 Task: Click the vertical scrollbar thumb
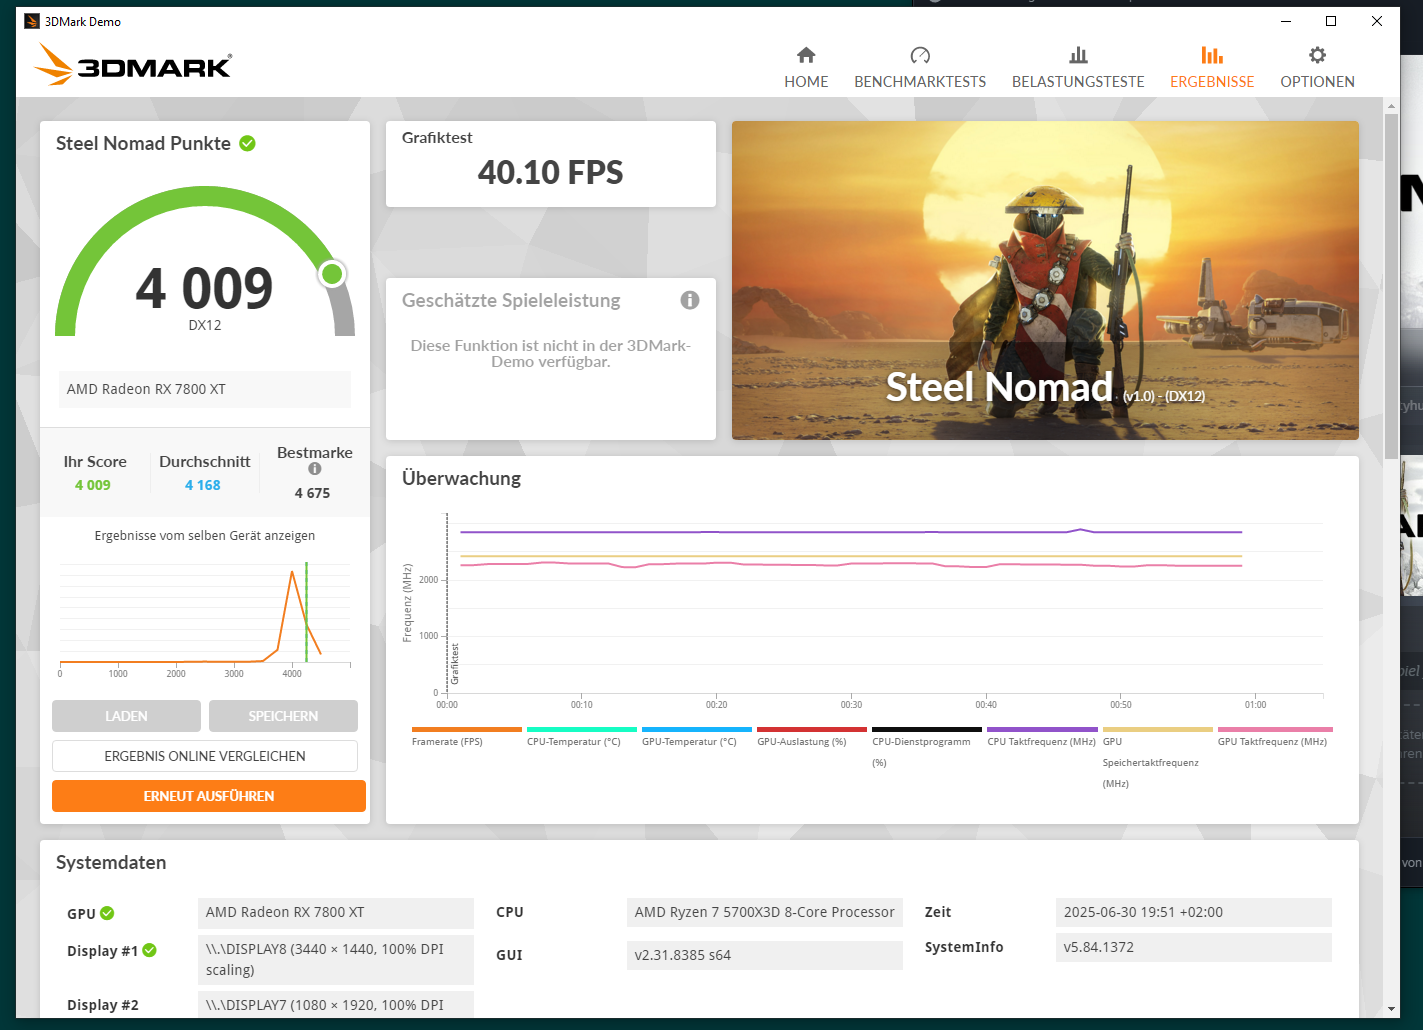(x=1391, y=285)
